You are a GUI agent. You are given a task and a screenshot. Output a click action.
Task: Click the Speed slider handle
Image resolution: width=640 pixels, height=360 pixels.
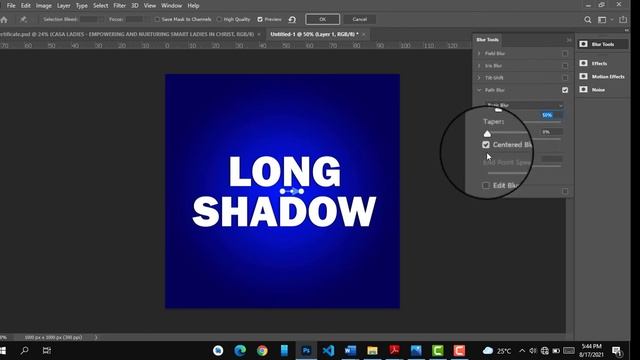point(498,109)
